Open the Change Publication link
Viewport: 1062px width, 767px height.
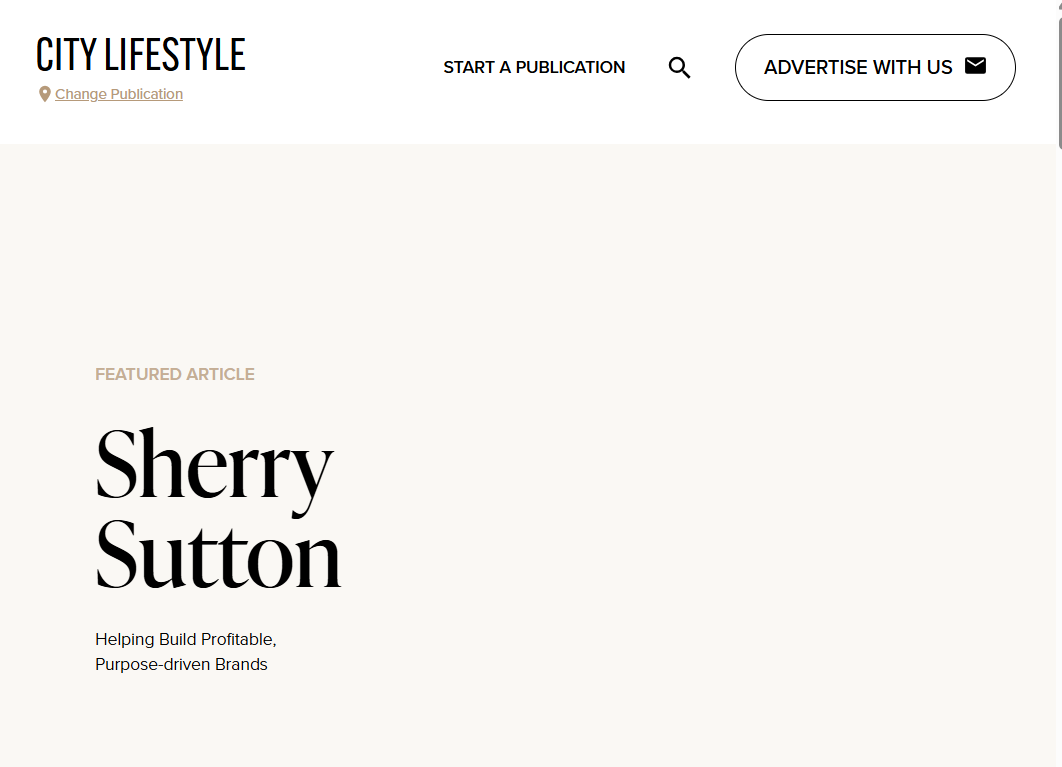[119, 94]
